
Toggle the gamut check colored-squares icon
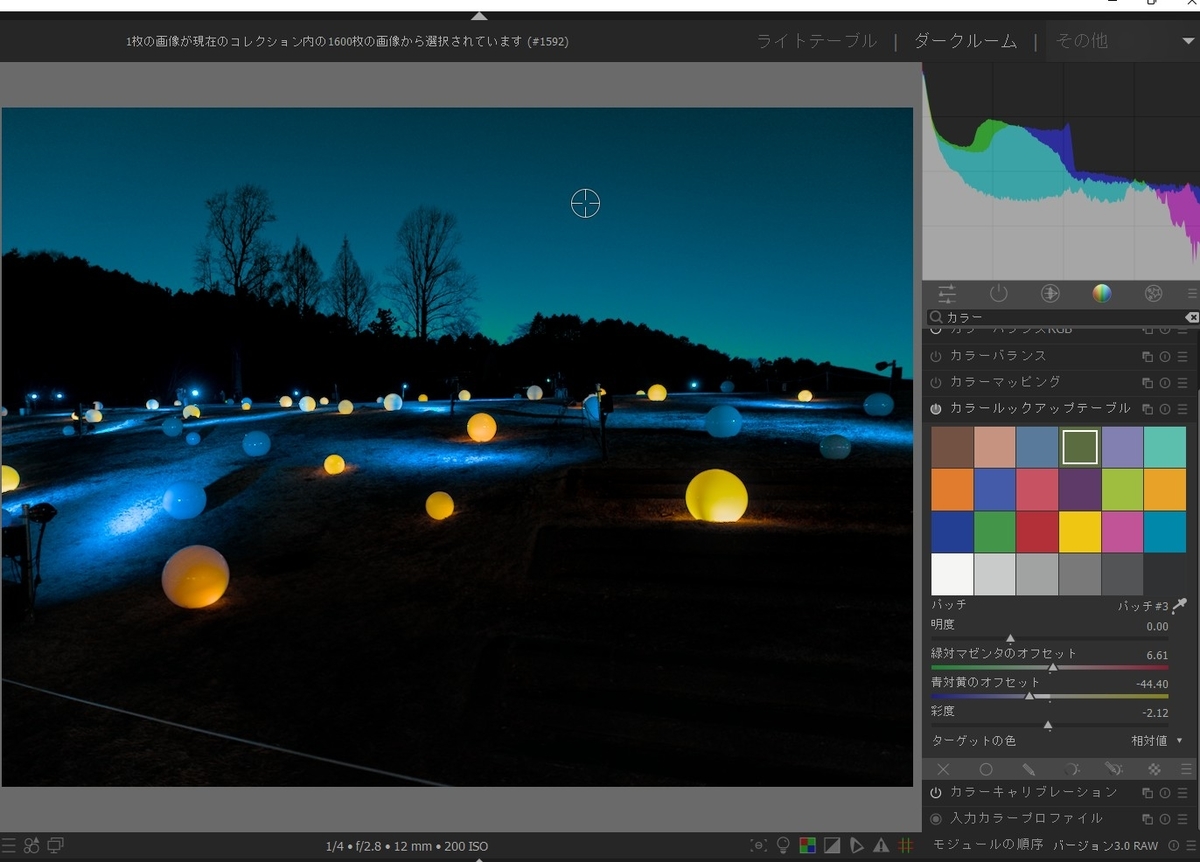pos(808,845)
